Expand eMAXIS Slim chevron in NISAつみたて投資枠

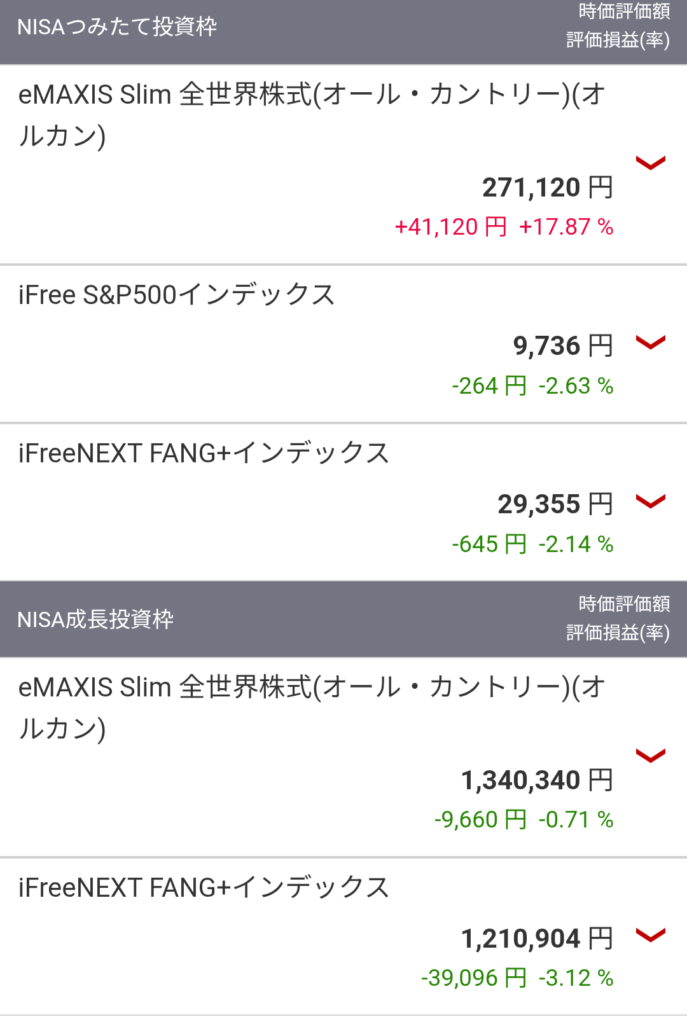coord(651,162)
